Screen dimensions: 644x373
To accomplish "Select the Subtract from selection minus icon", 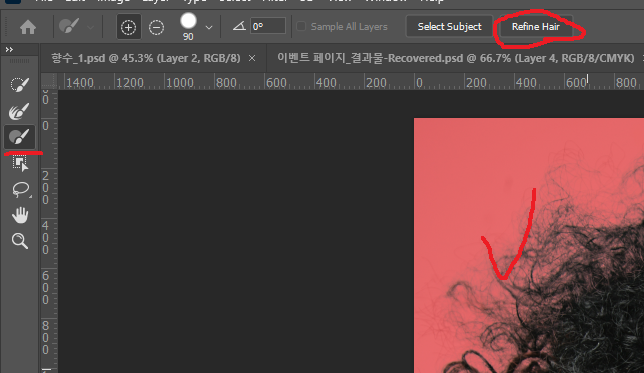I will coord(156,28).
